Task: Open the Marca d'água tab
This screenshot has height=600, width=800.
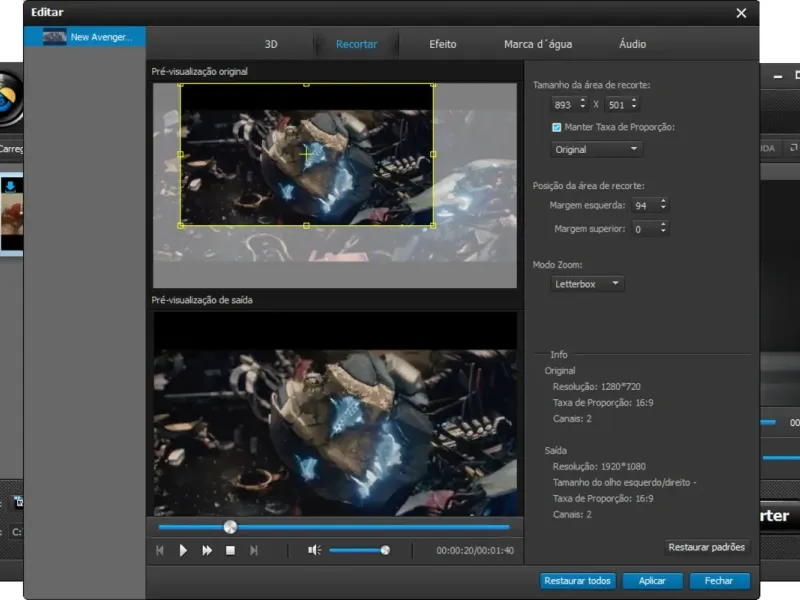Action: click(x=538, y=44)
